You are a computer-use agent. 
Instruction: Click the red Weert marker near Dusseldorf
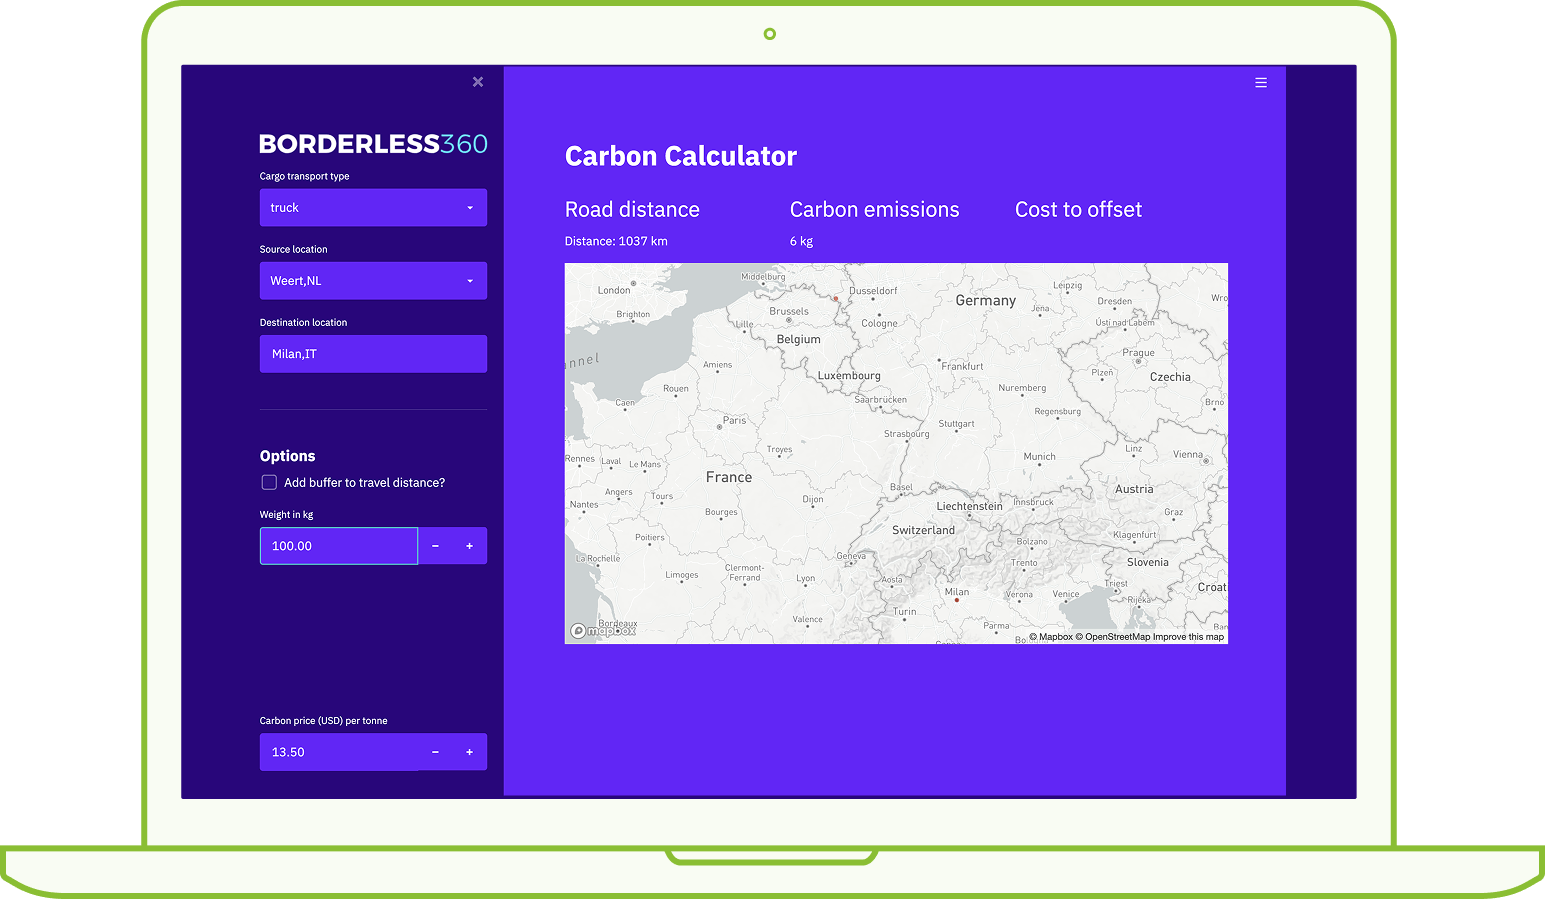pyautogui.click(x=836, y=298)
